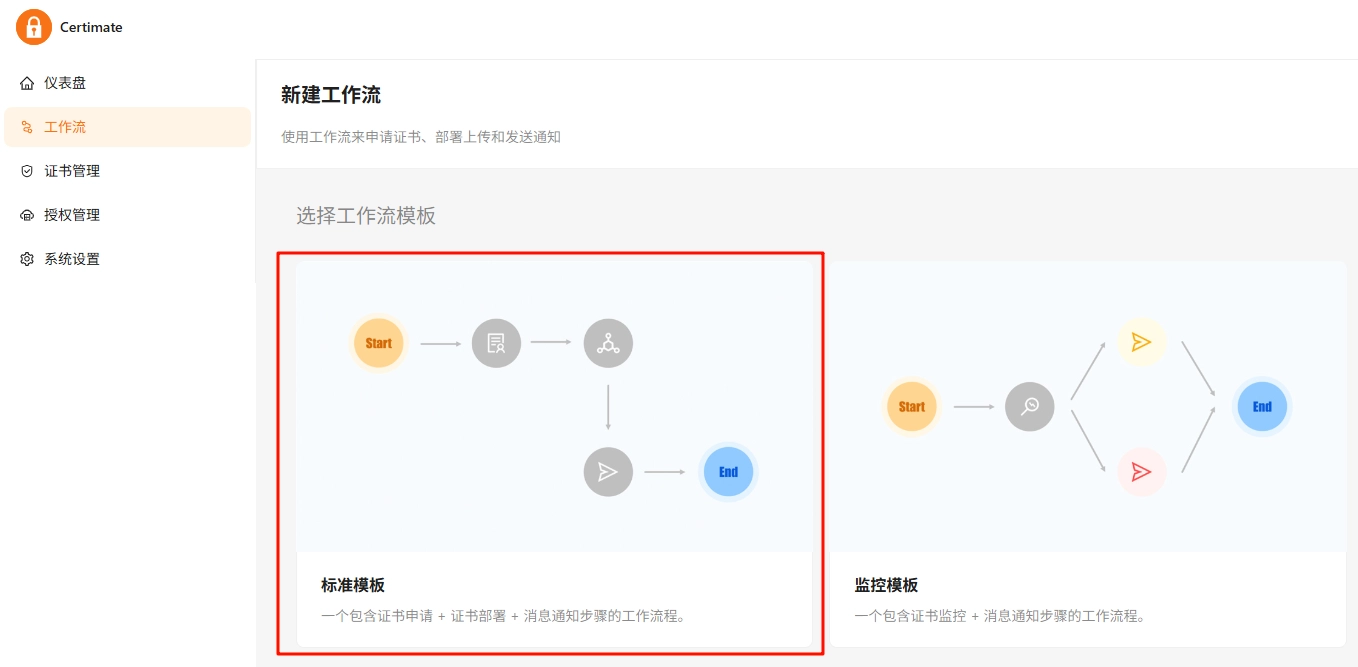Click the red paper plane node icon
Screen dimensions: 1358x667
1141,472
